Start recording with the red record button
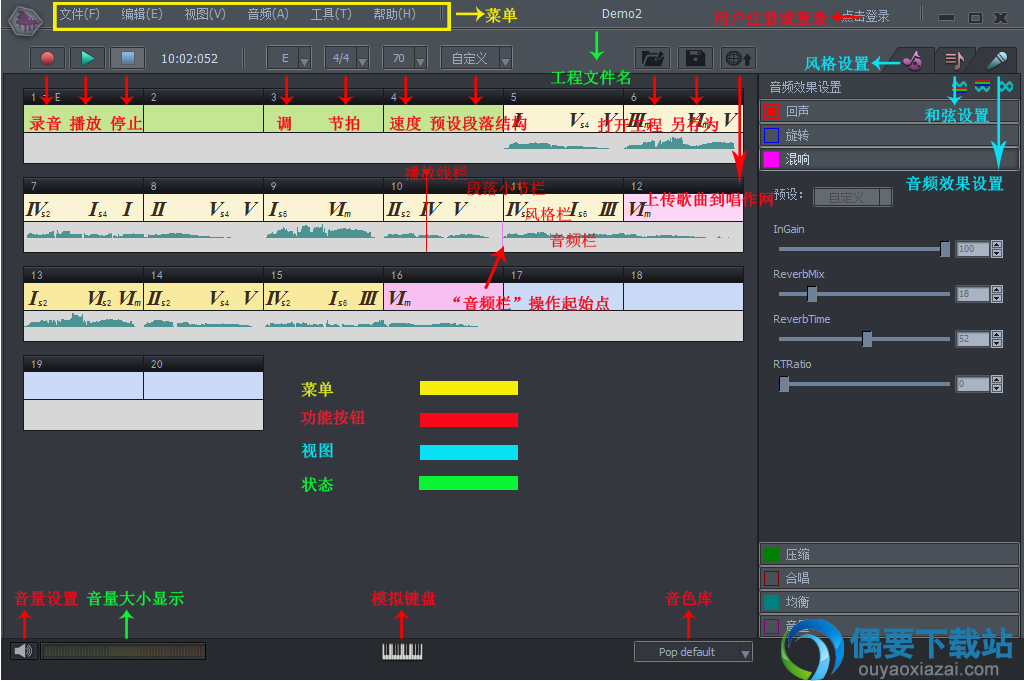This screenshot has height=681, width=1024. pyautogui.click(x=47, y=58)
